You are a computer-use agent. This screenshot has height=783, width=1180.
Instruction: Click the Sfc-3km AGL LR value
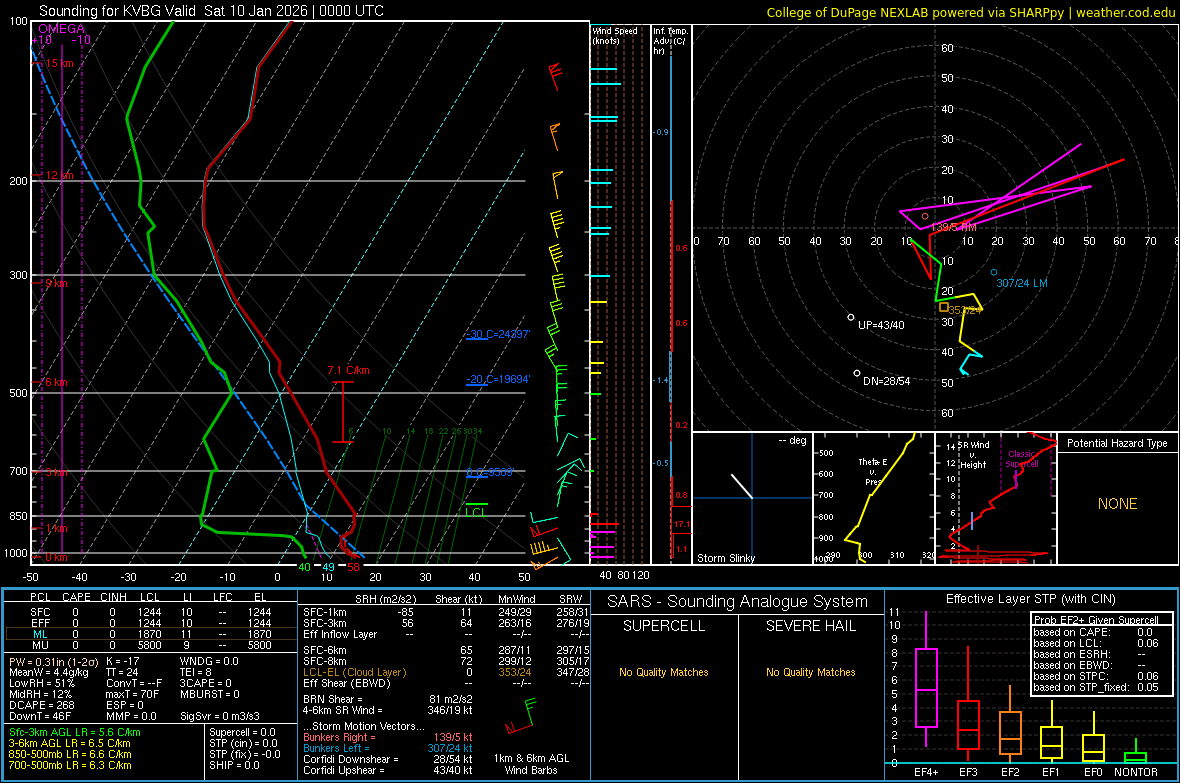pos(75,732)
